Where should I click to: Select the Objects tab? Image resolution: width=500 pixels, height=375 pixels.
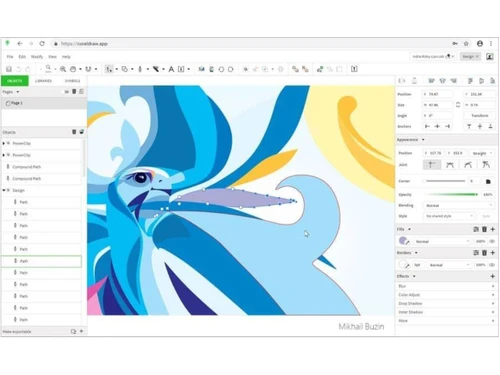tap(15, 81)
